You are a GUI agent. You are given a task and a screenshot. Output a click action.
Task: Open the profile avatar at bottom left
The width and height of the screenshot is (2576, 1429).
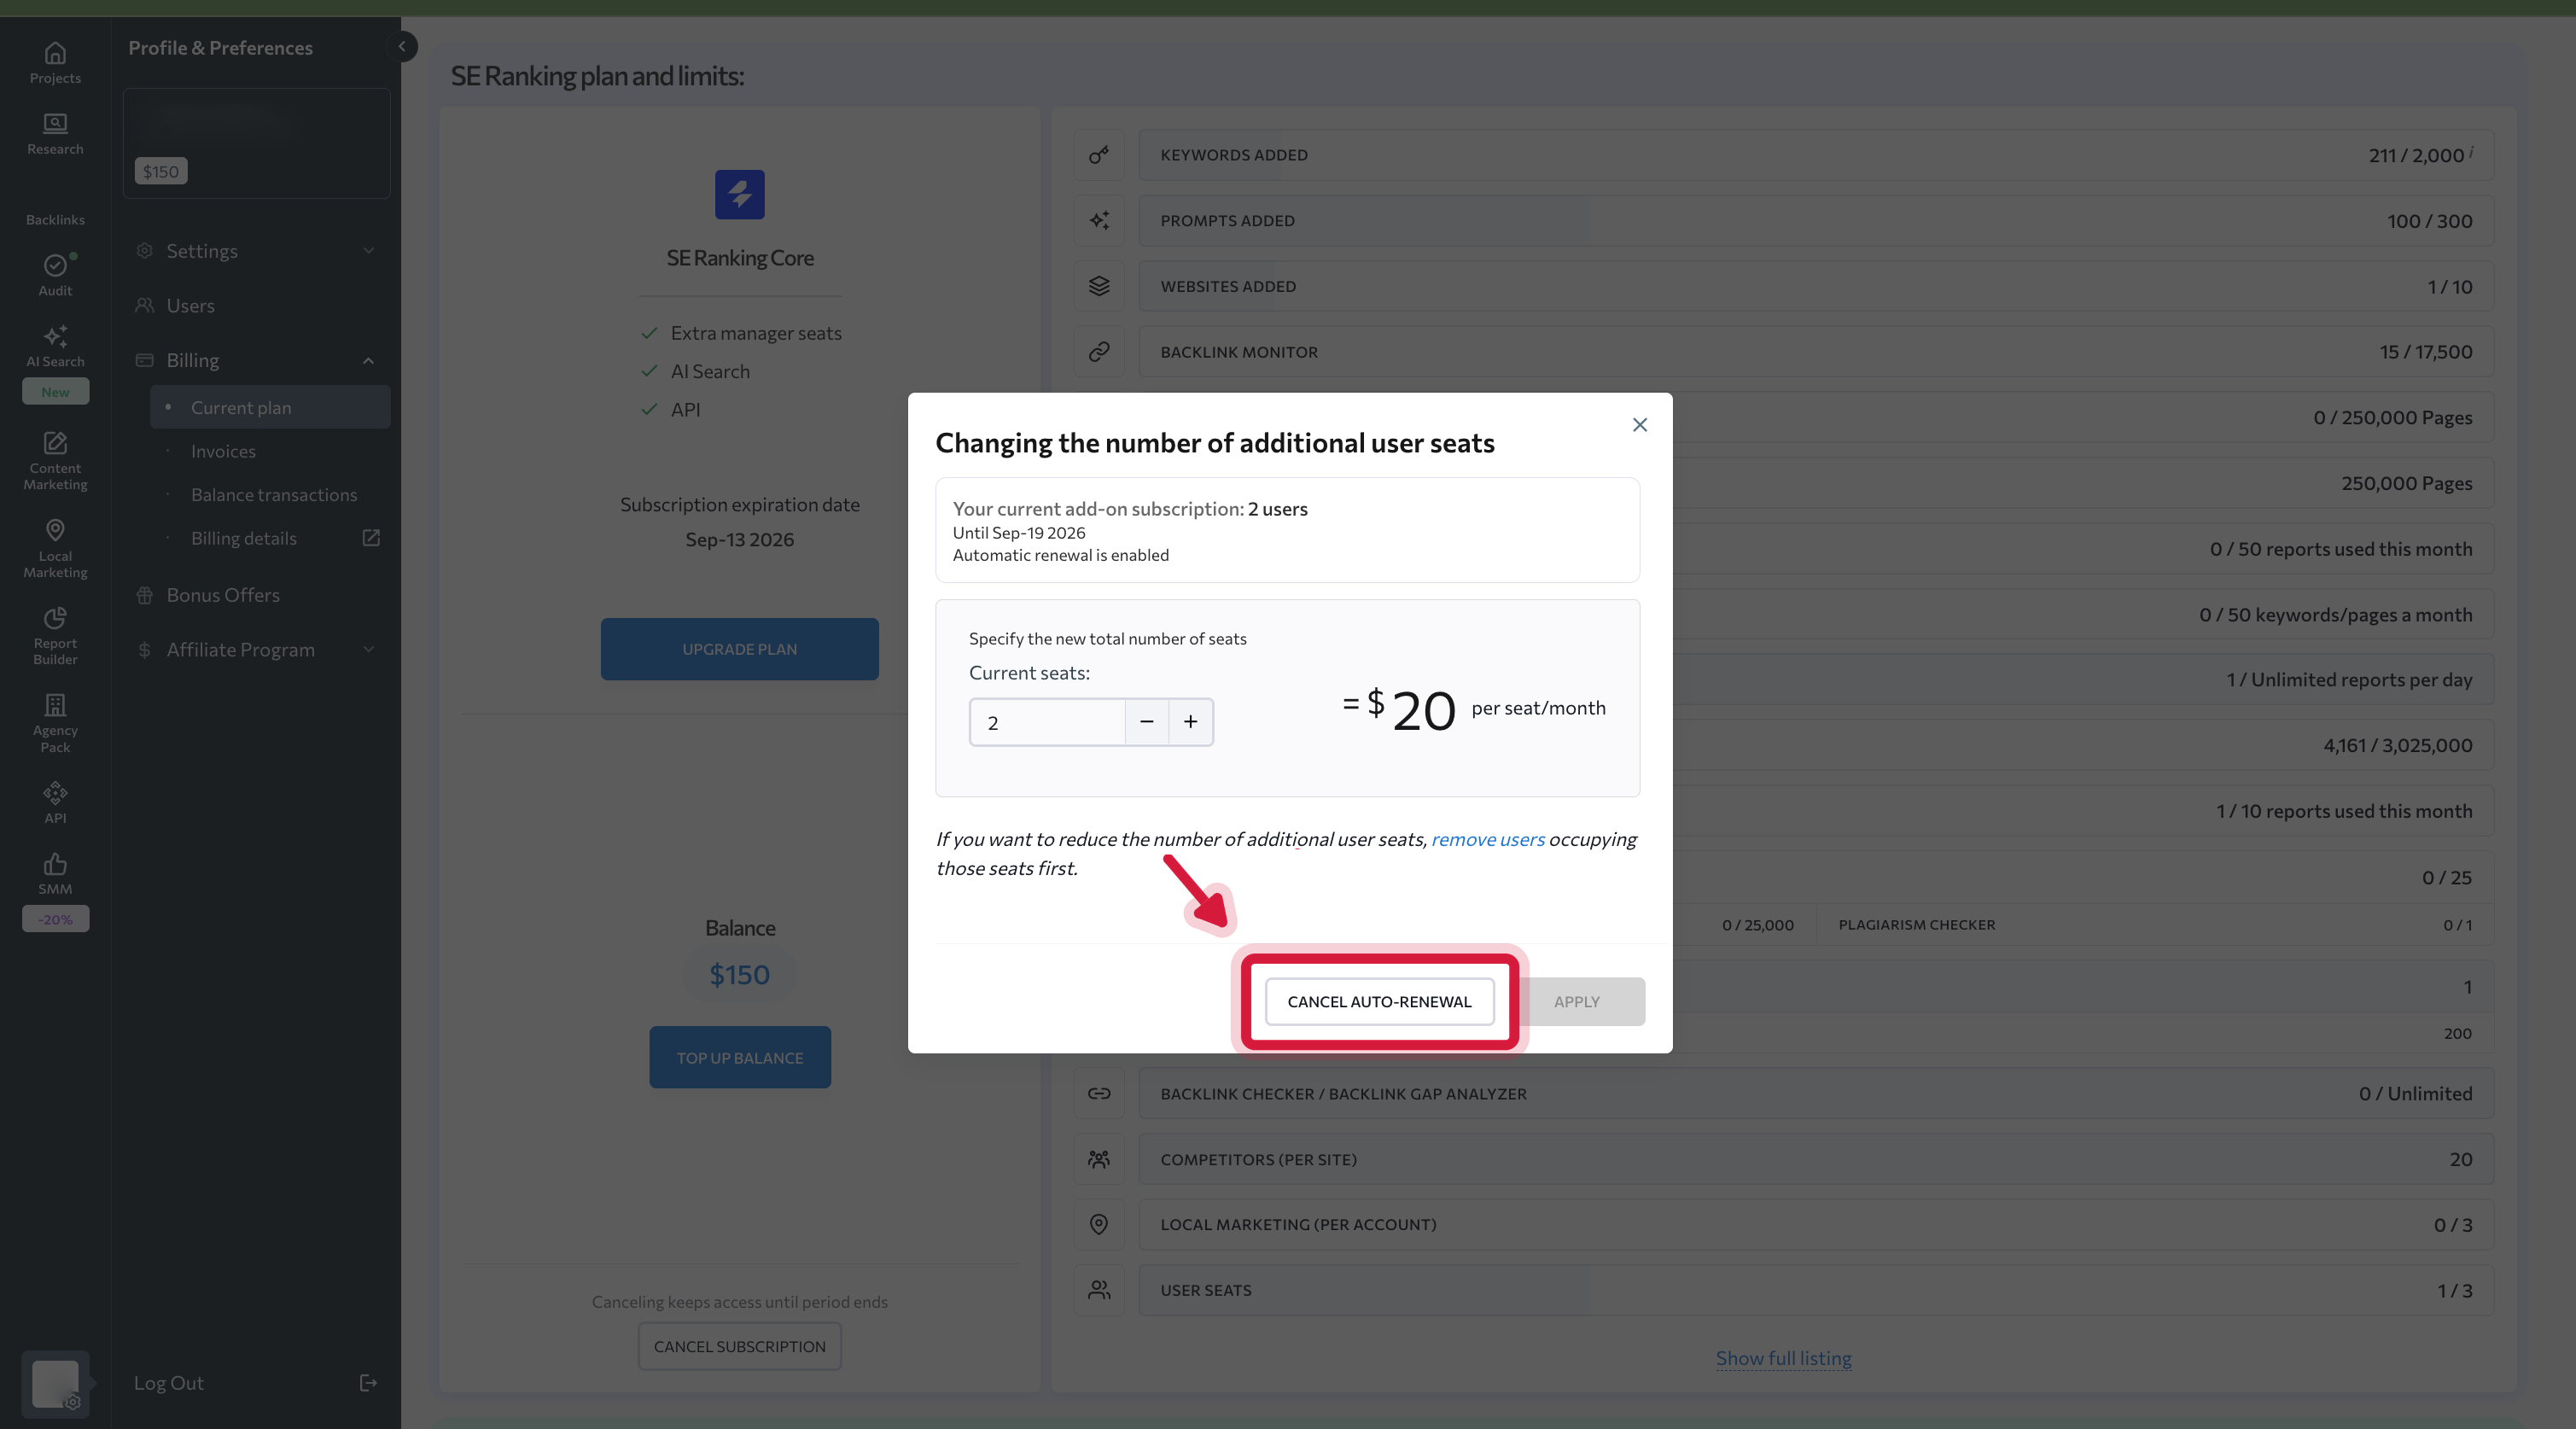(x=55, y=1384)
